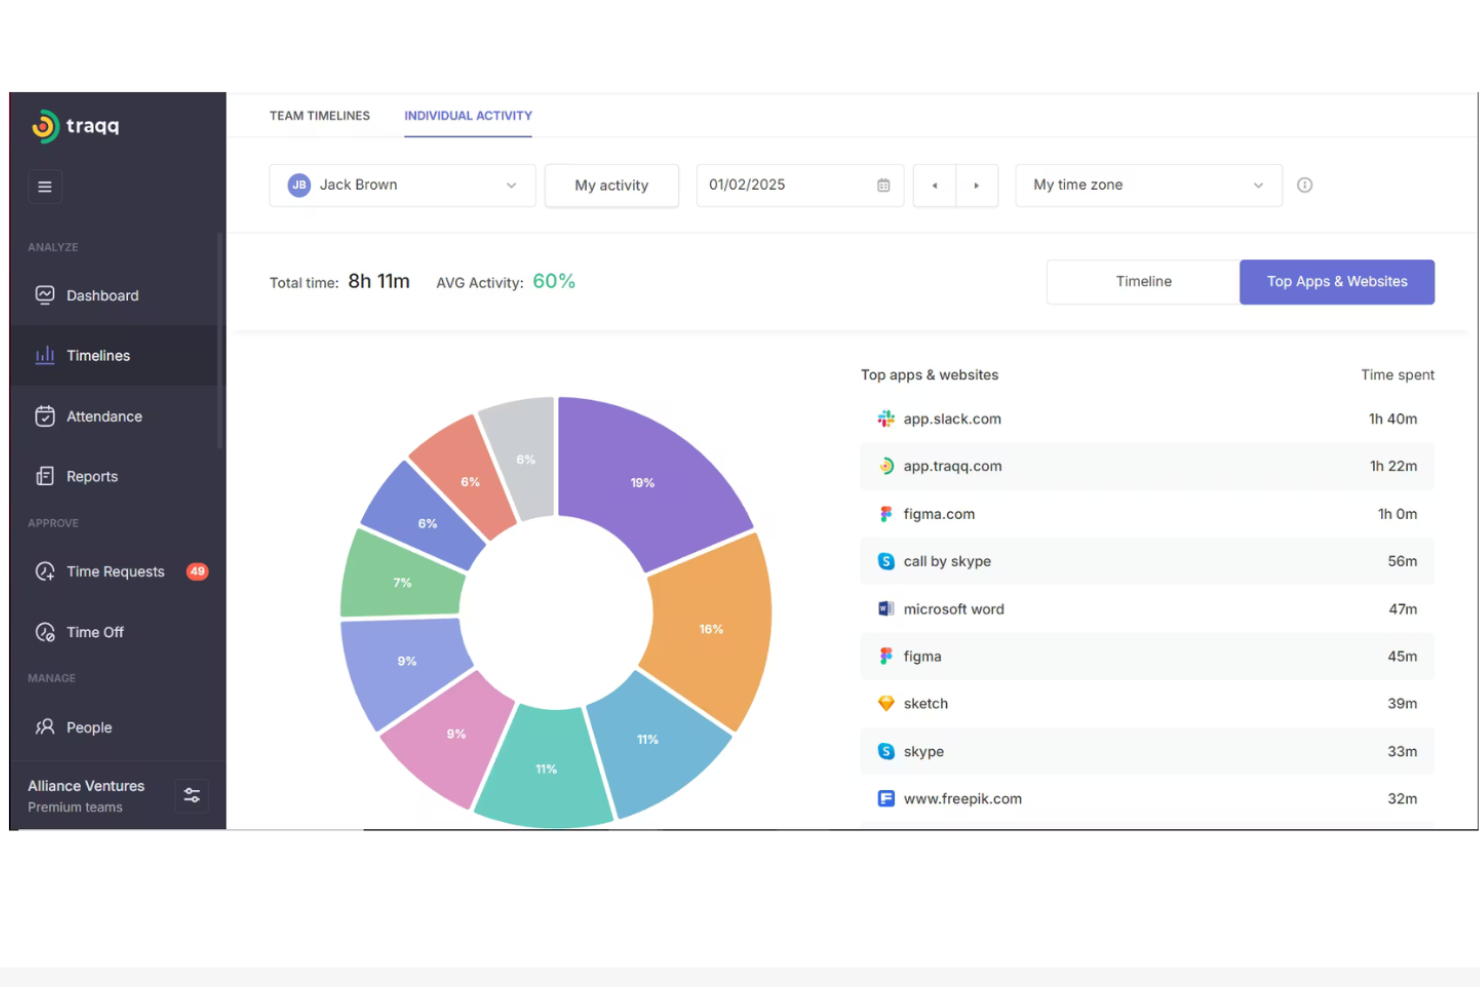The height and width of the screenshot is (987, 1480).
Task: Click the Attendance calendar icon
Action: 45,416
